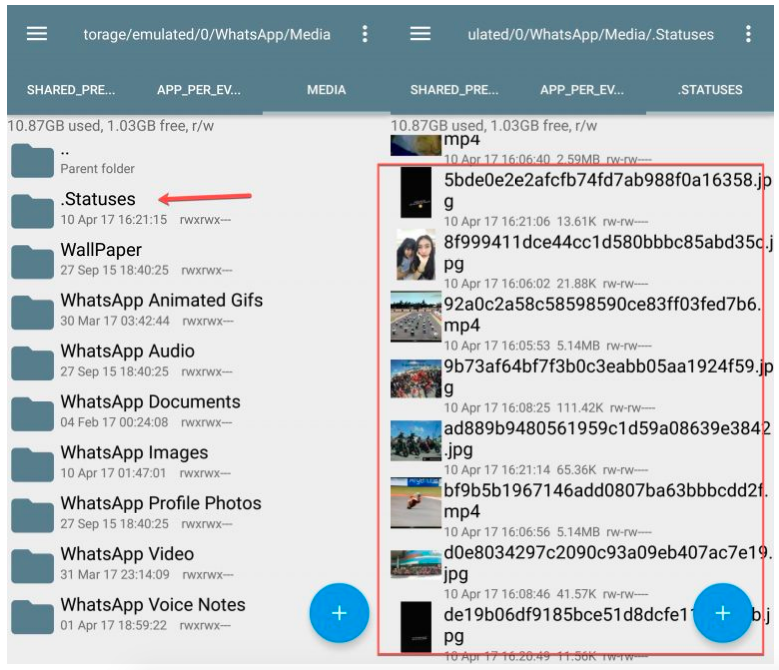Select the .Statuses folder name
779x670 pixels.
click(98, 199)
